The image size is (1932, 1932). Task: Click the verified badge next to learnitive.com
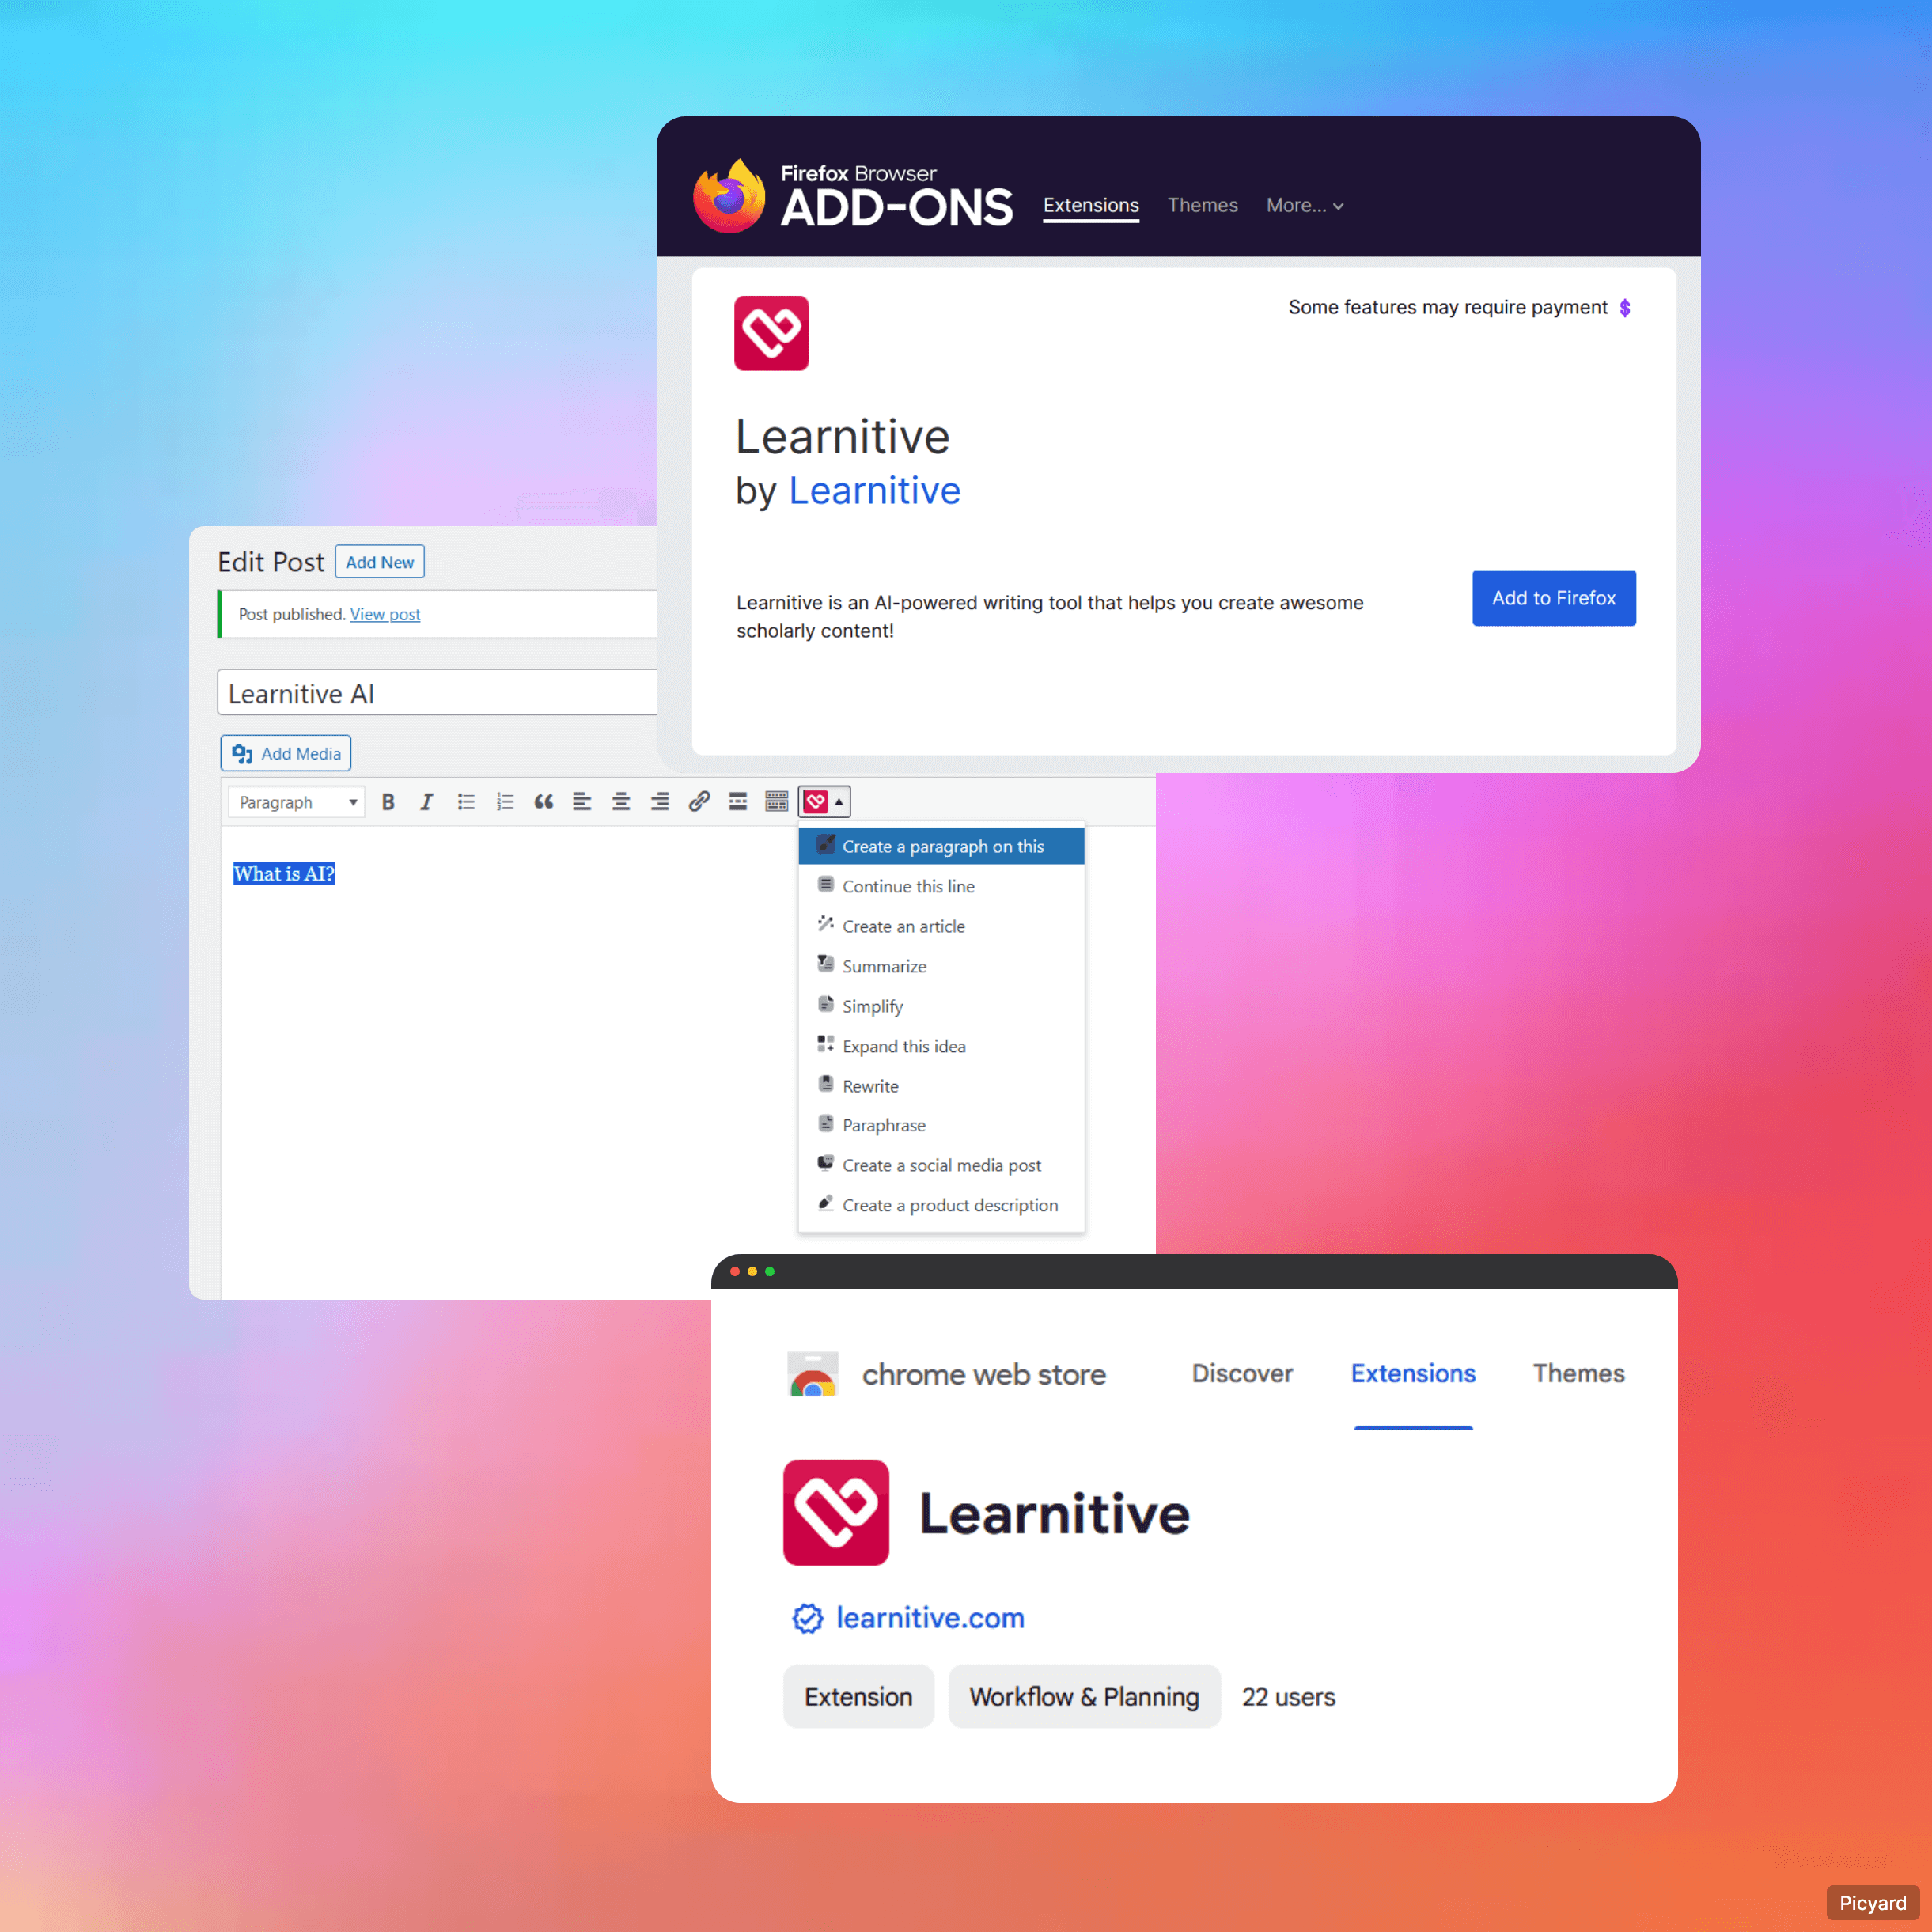(808, 1618)
